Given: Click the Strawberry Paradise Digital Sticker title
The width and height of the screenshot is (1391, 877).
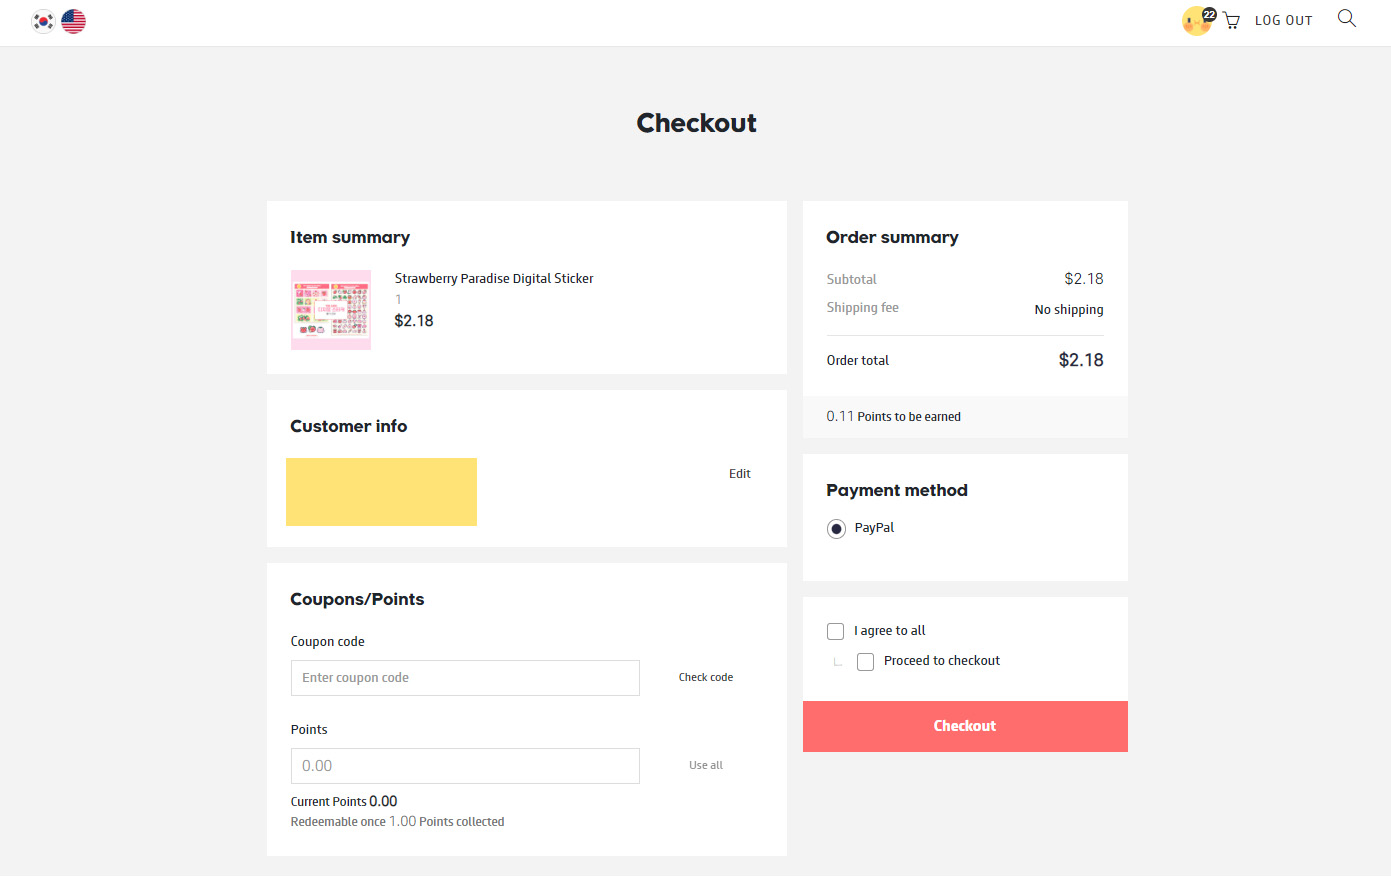Looking at the screenshot, I should [x=494, y=279].
